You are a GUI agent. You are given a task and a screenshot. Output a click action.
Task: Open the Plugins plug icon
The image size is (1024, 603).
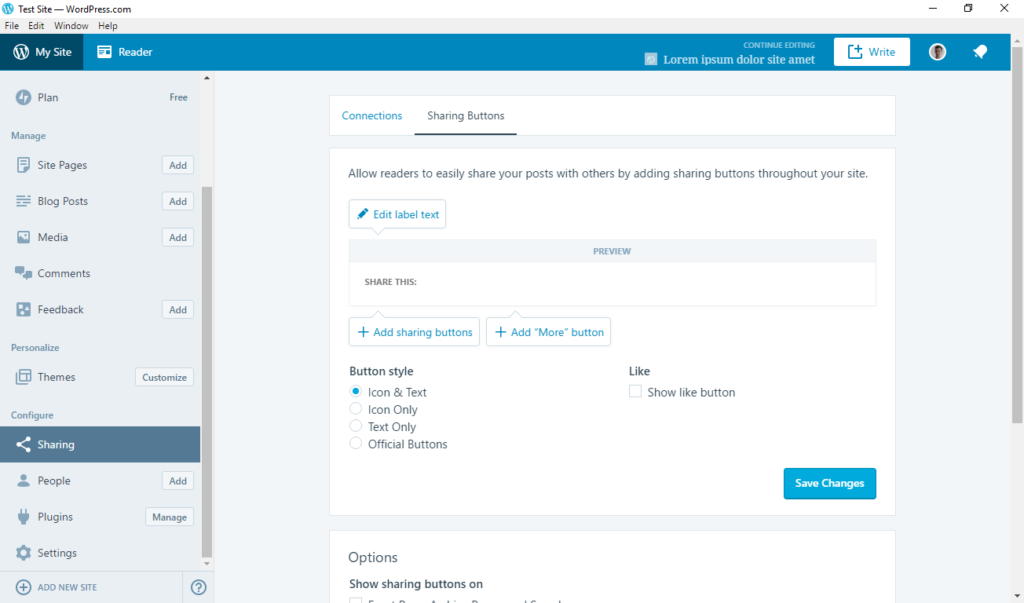pos(22,516)
